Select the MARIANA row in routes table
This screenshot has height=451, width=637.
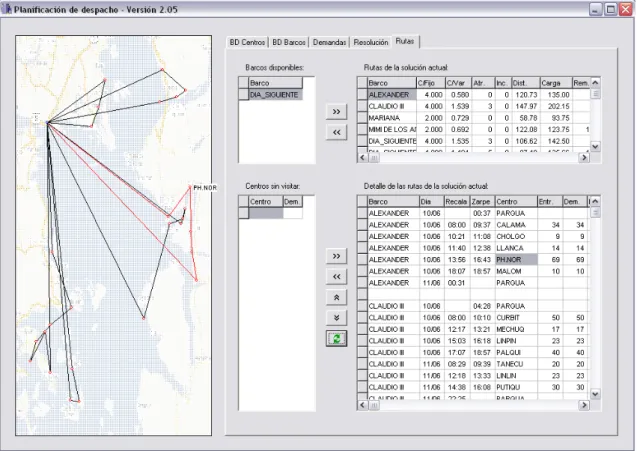473,118
